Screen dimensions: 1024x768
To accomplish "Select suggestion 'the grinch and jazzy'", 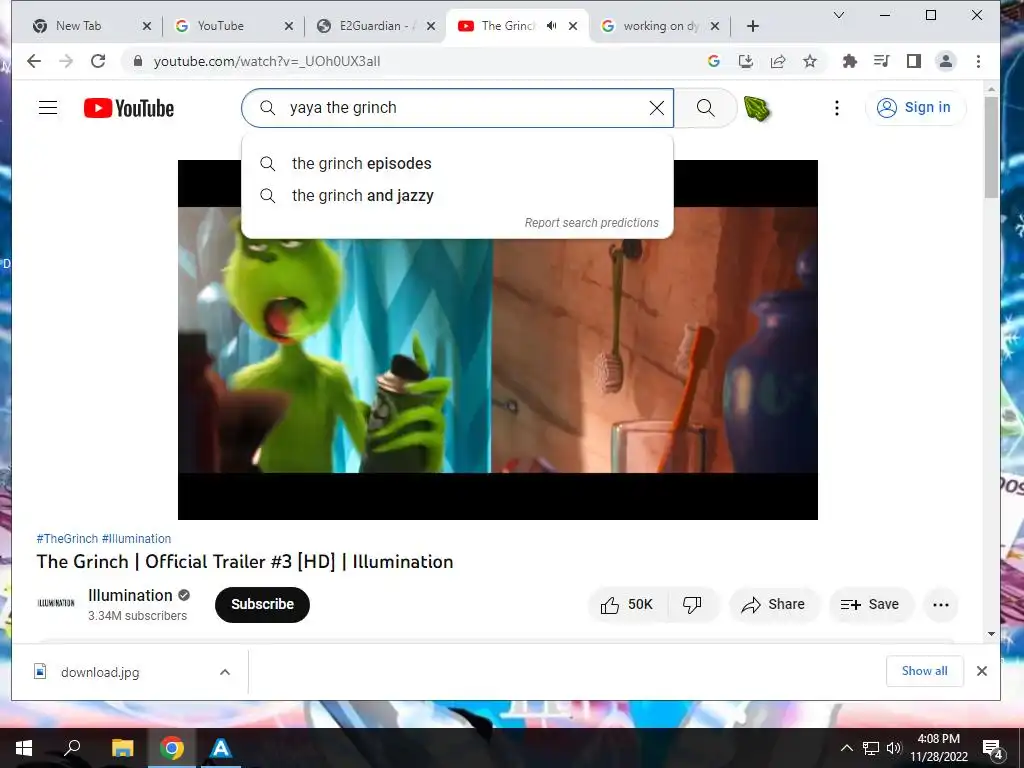I will pos(457,195).
